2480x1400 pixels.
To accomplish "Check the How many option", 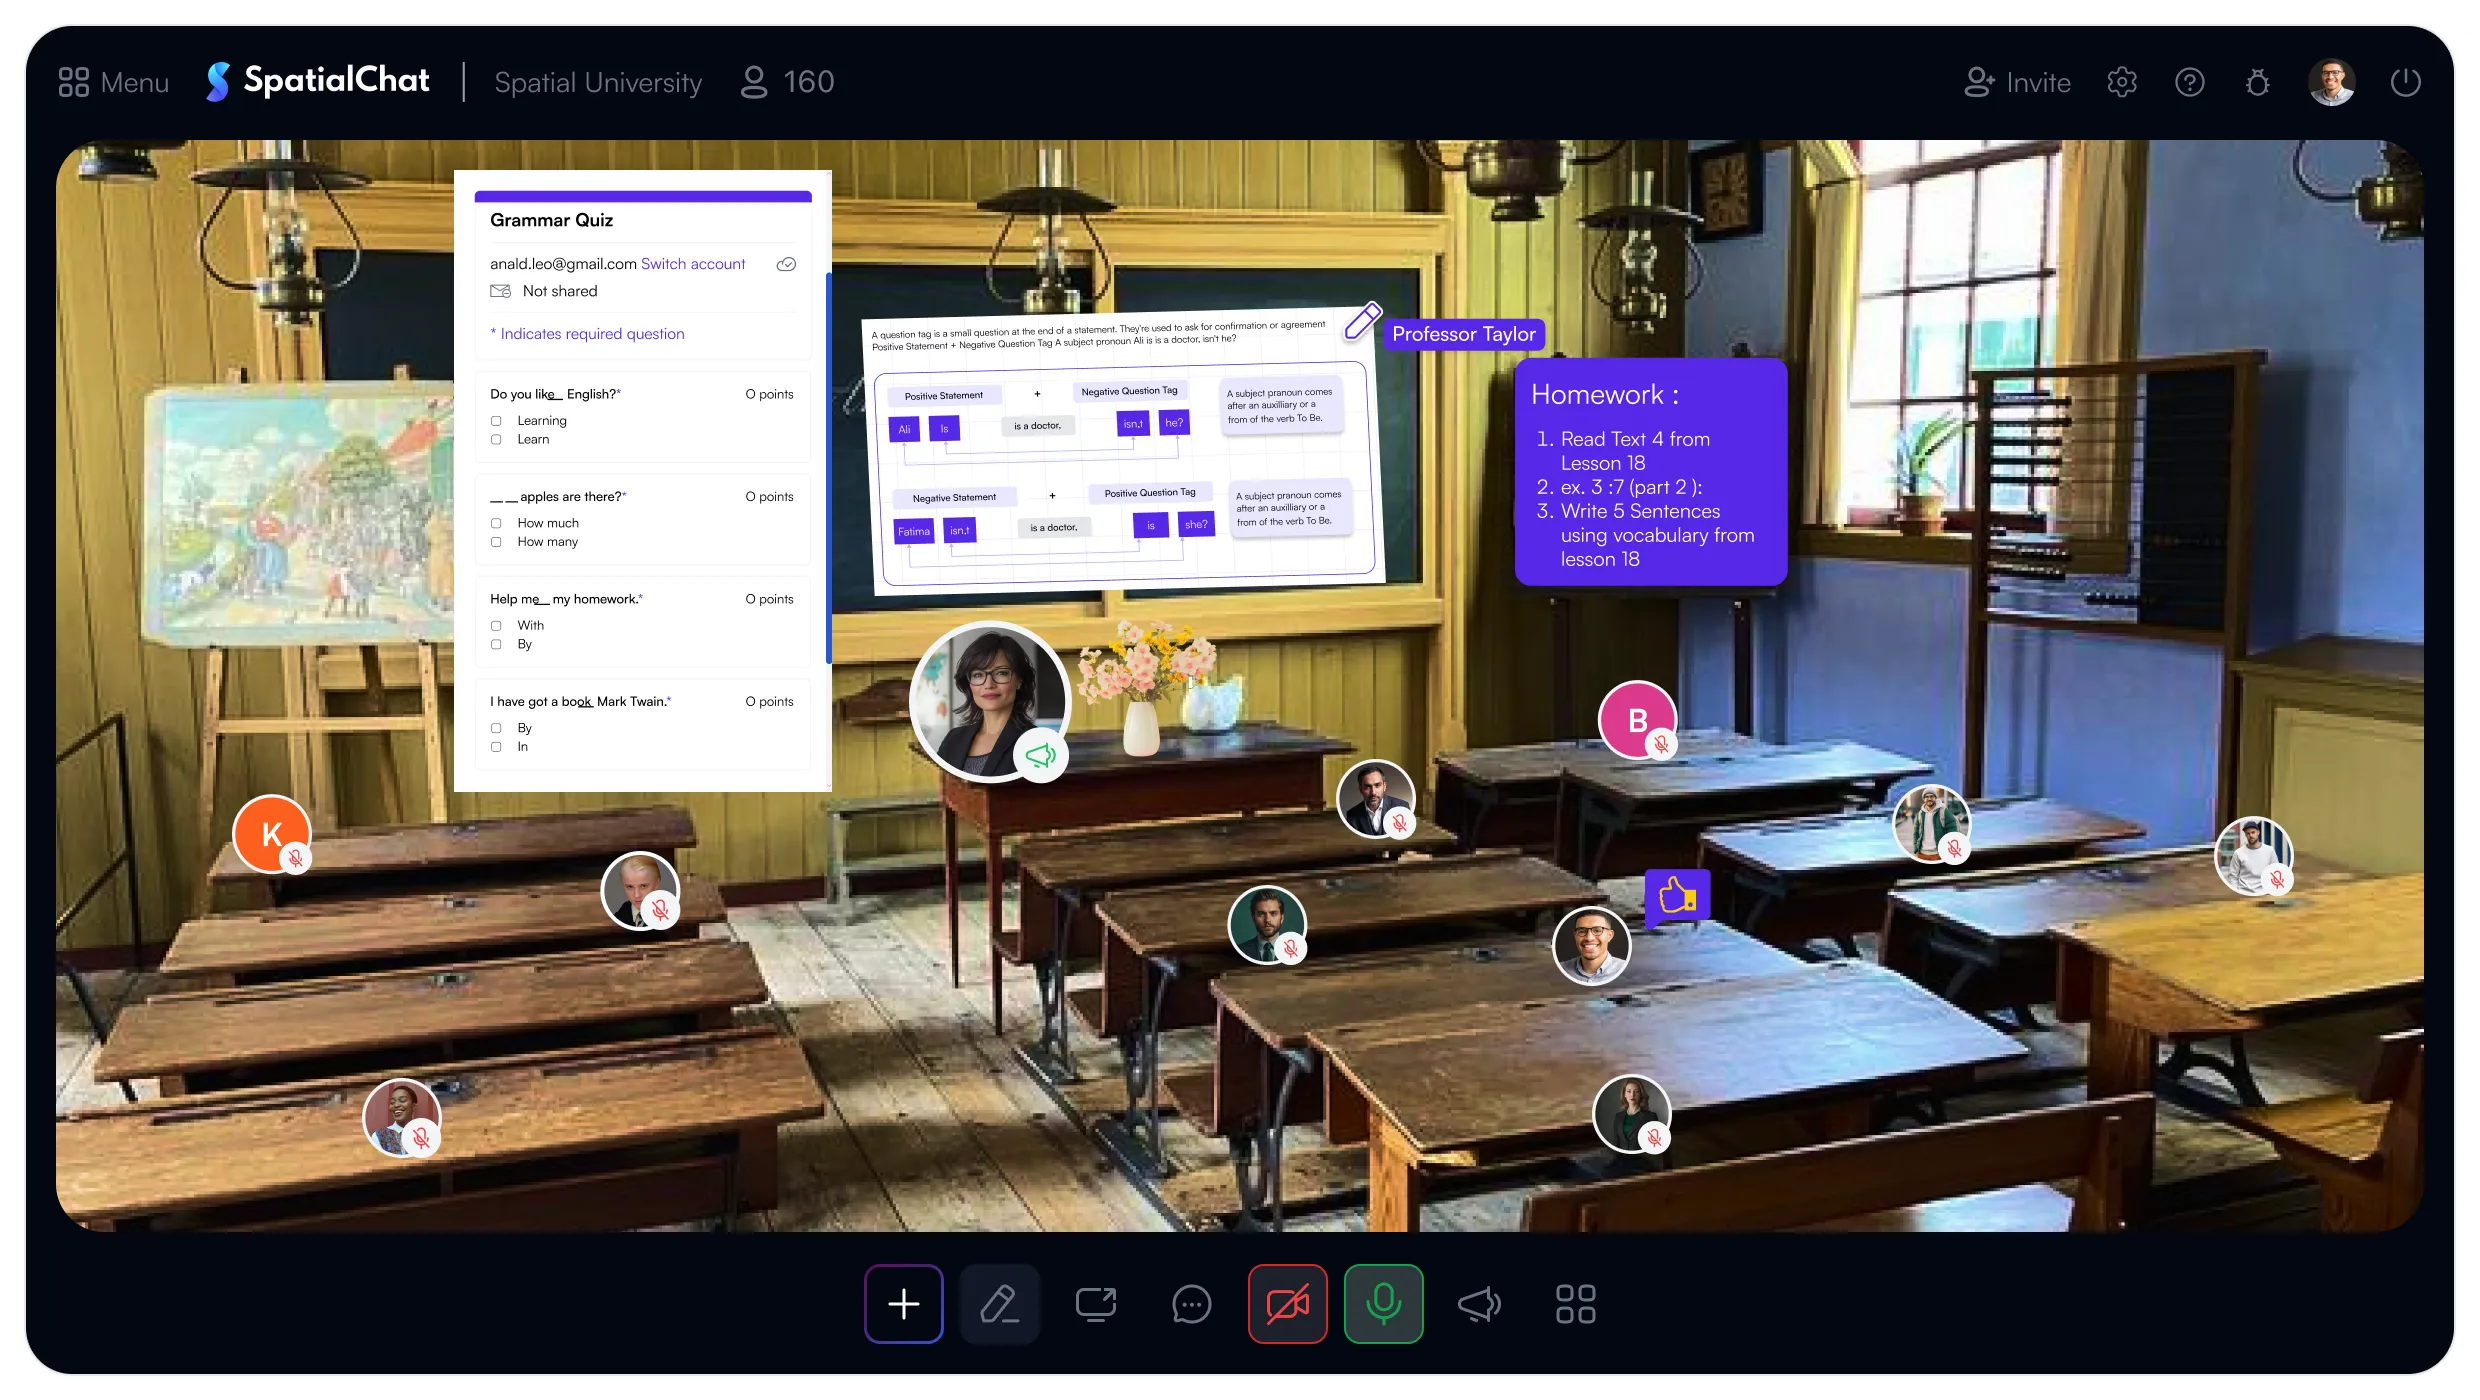I will pyautogui.click(x=496, y=542).
